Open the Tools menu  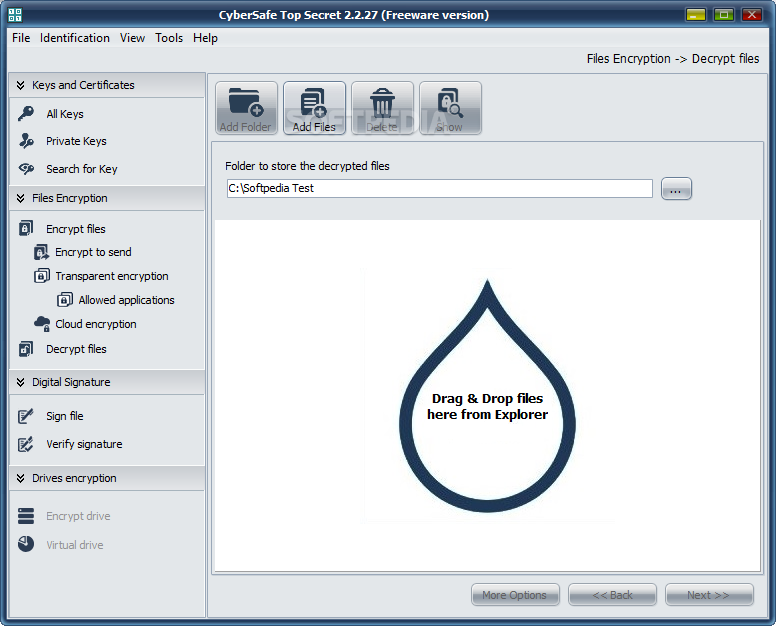(169, 38)
